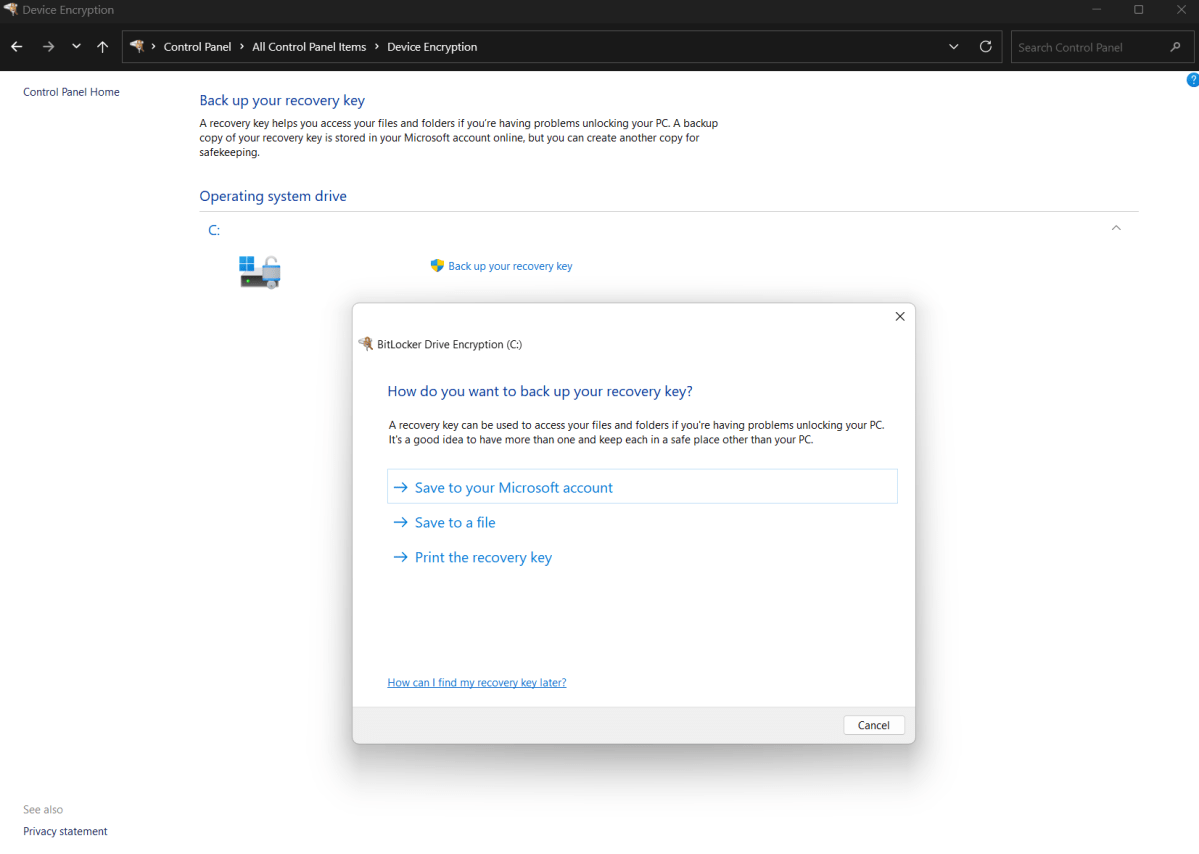Navigate to All Control Panel Items breadcrumb
The image size is (1199, 854).
[309, 46]
